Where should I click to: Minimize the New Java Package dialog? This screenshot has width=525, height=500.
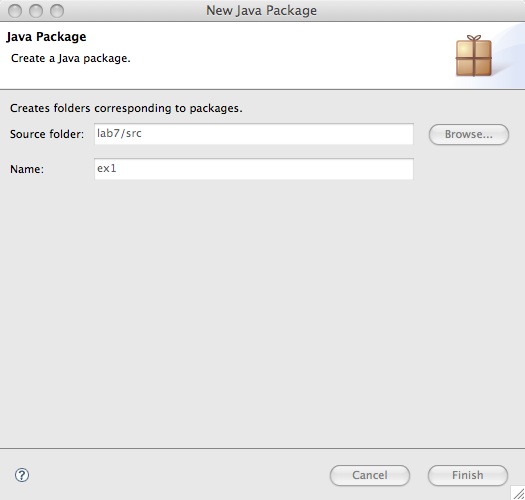(x=36, y=11)
